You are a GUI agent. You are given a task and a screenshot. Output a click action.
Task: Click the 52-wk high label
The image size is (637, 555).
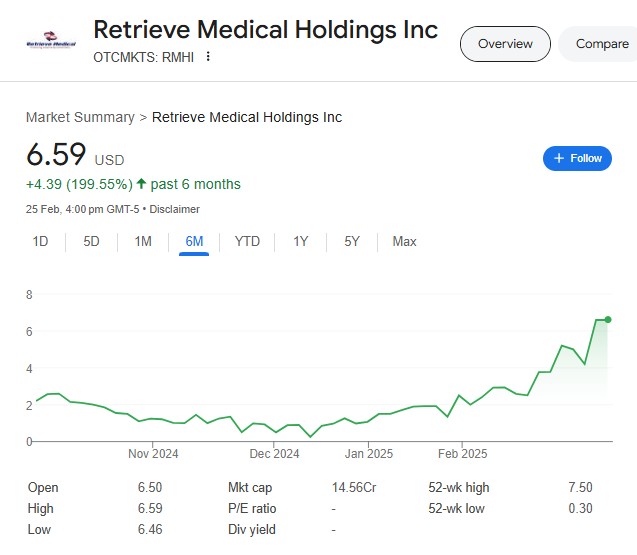pyautogui.click(x=459, y=488)
